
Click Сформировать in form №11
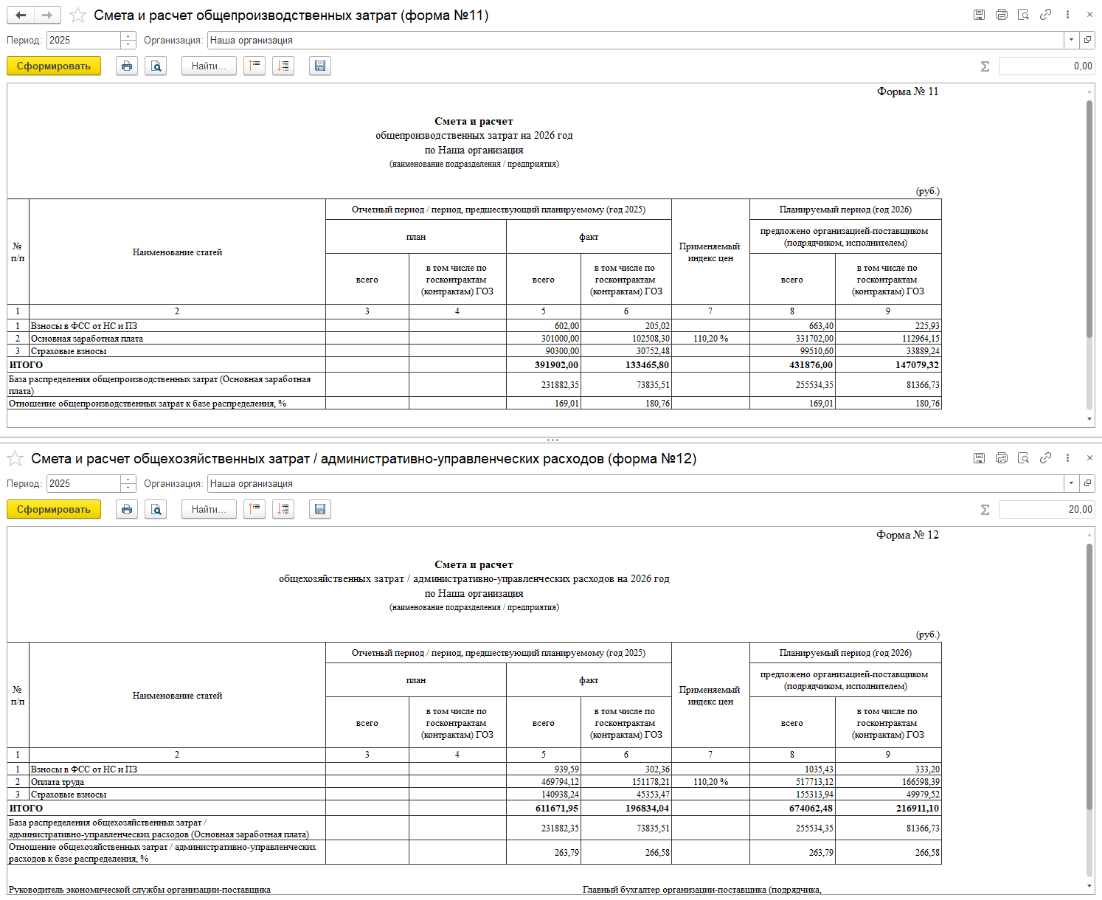(53, 66)
